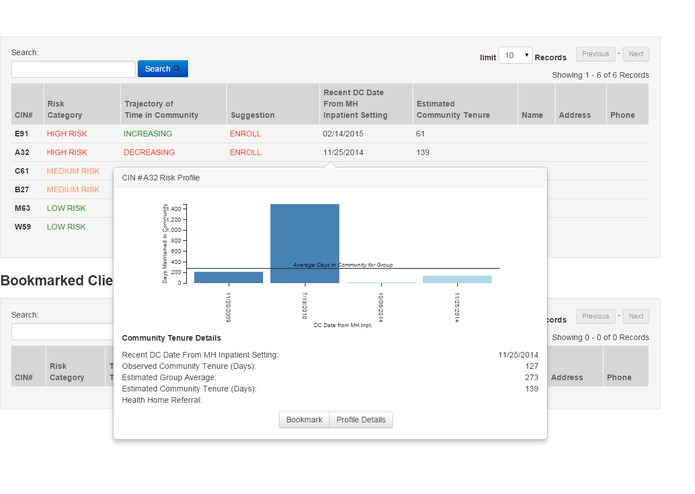695x494 pixels.
Task: Sort by Phone column header in top table
Action: [x=628, y=104]
